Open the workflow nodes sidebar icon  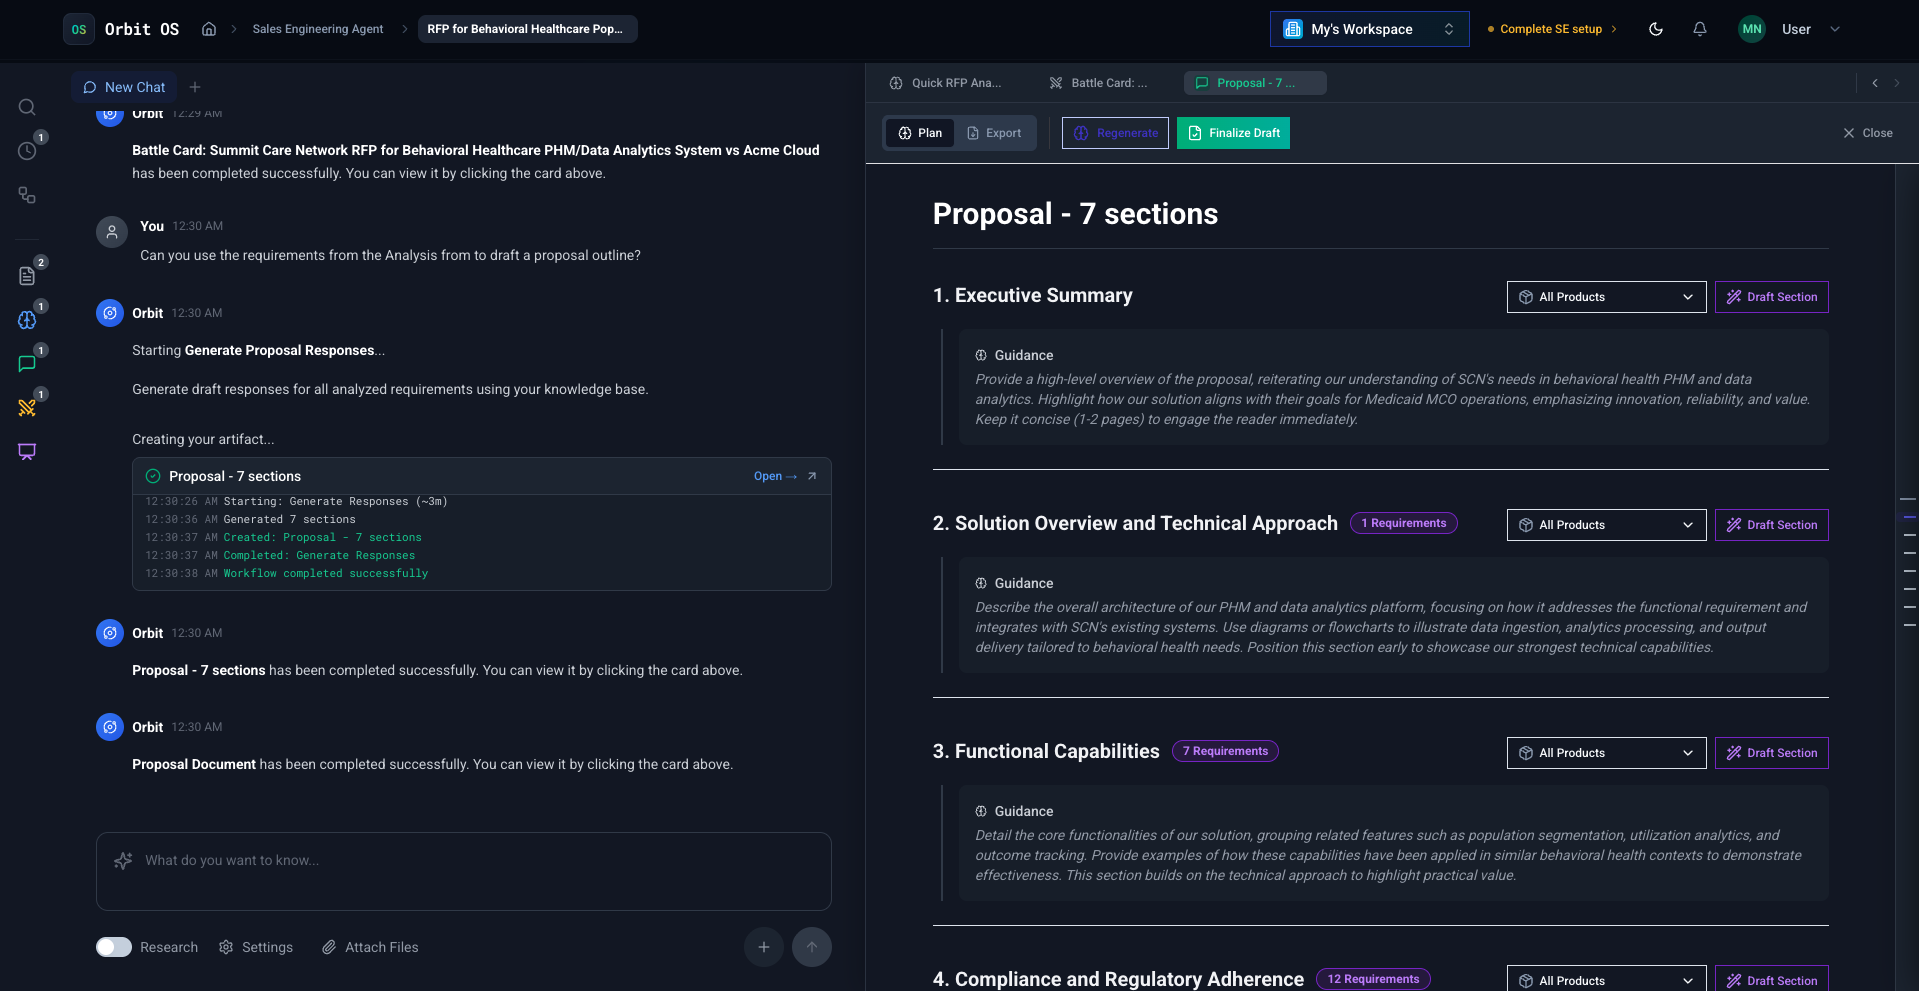pyautogui.click(x=27, y=195)
